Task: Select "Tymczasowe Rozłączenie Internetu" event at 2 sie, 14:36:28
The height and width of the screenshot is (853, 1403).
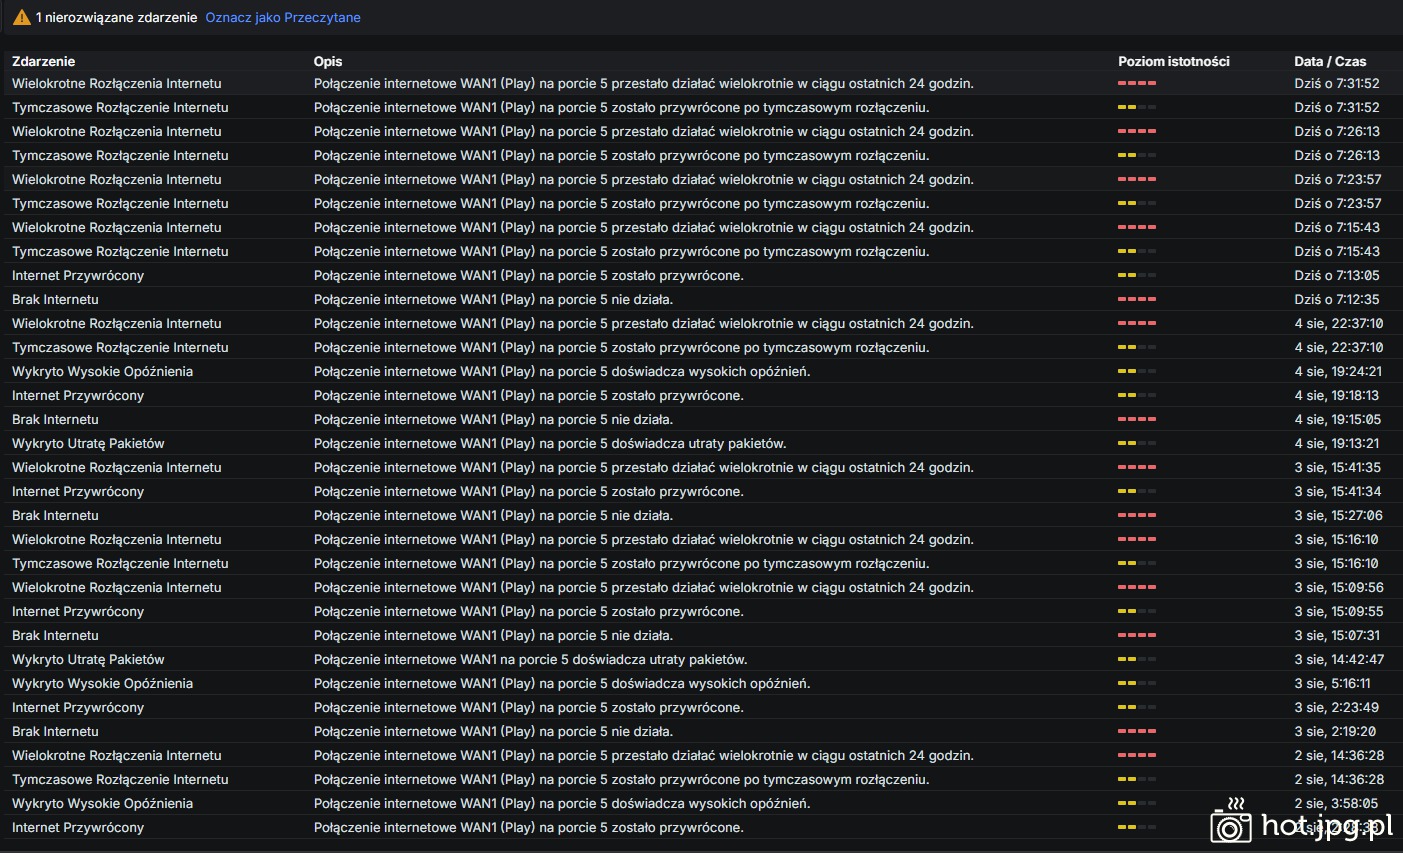Action: click(x=120, y=779)
